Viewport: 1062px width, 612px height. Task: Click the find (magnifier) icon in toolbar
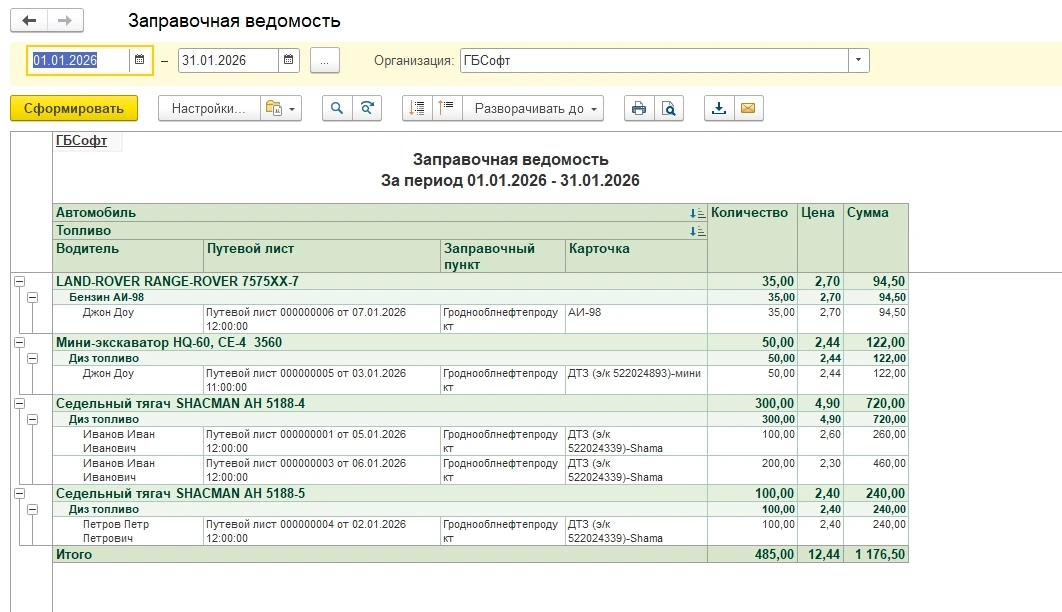(337, 108)
